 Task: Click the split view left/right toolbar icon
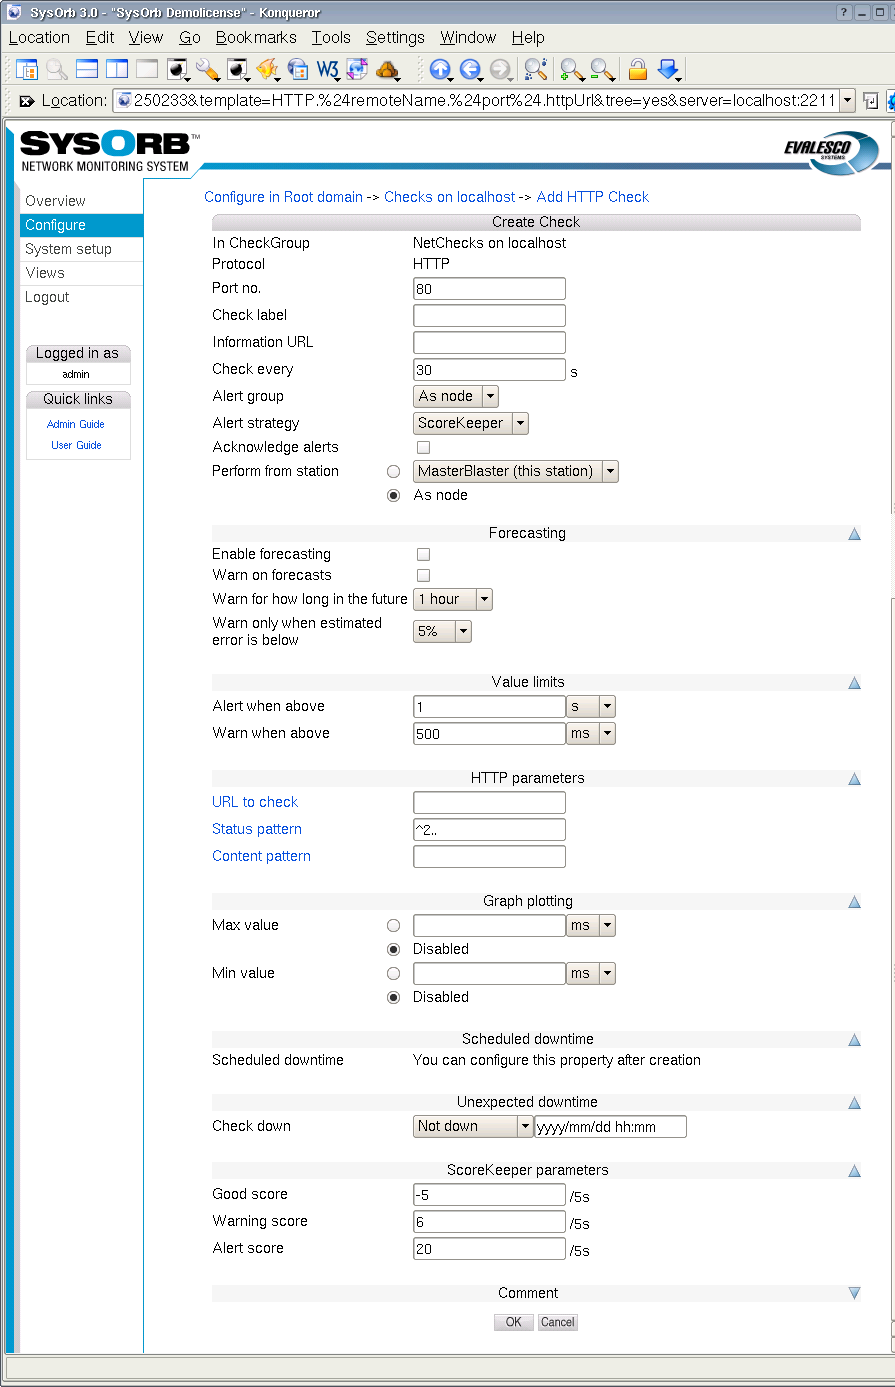point(117,69)
